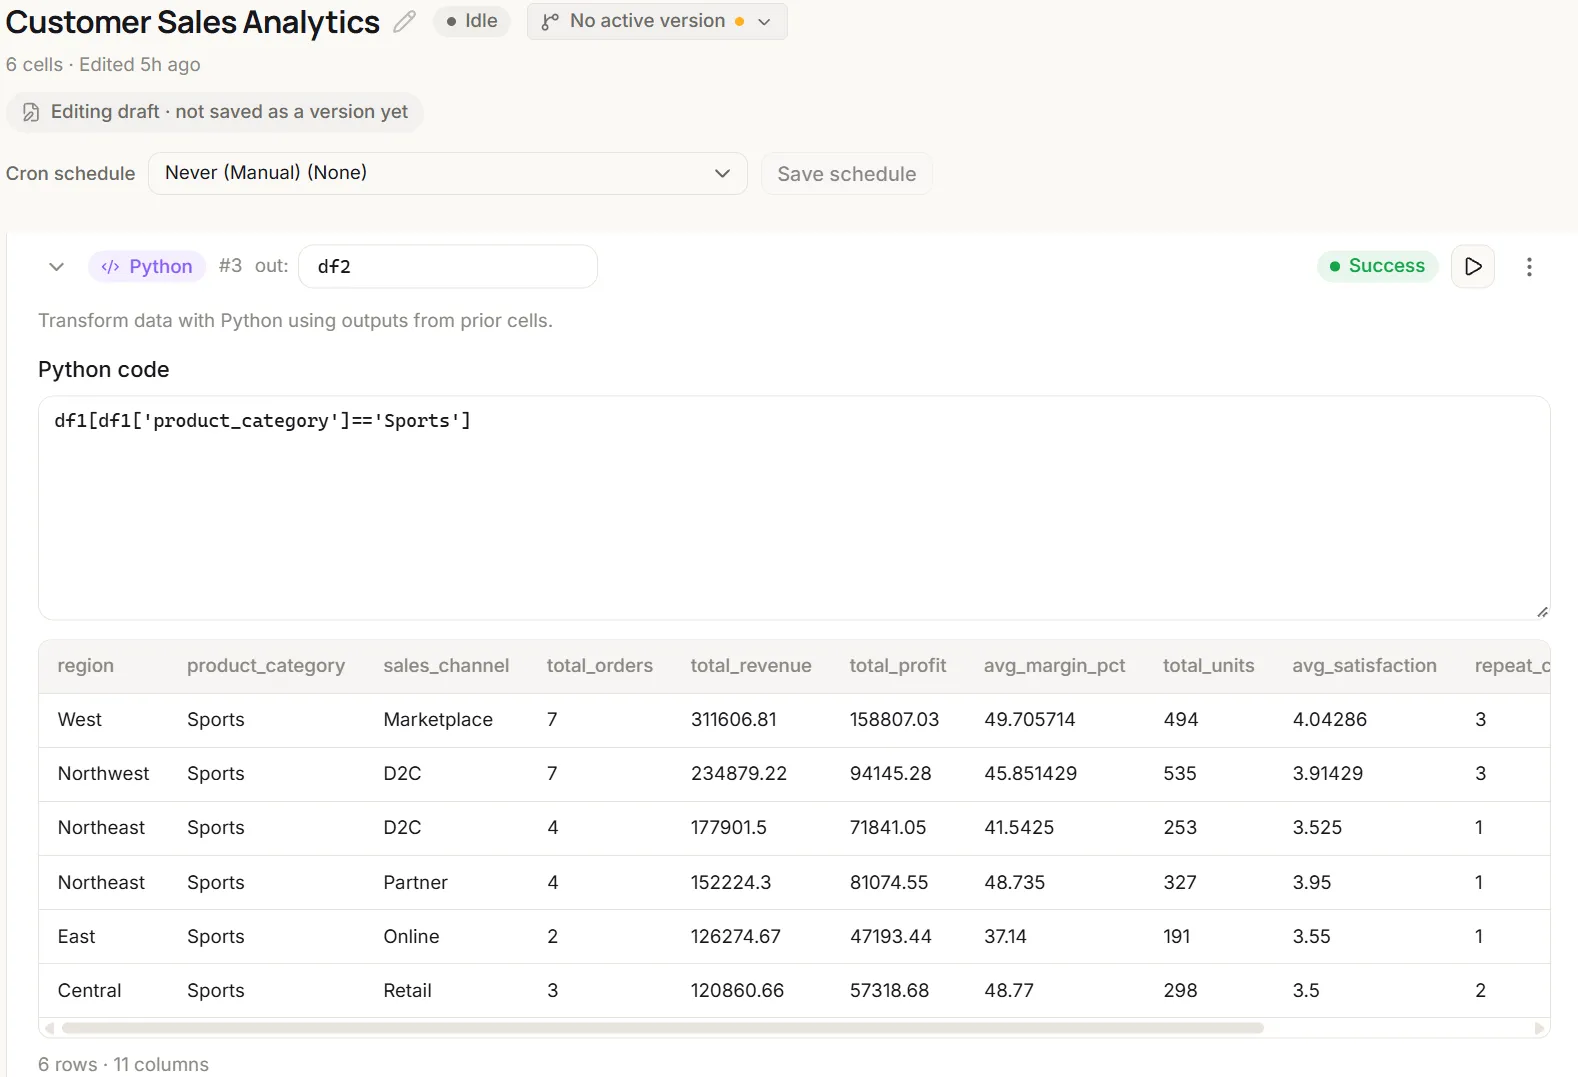Collapse cell #3 with the chevron
Viewport: 1578px width, 1077px height.
tap(57, 267)
